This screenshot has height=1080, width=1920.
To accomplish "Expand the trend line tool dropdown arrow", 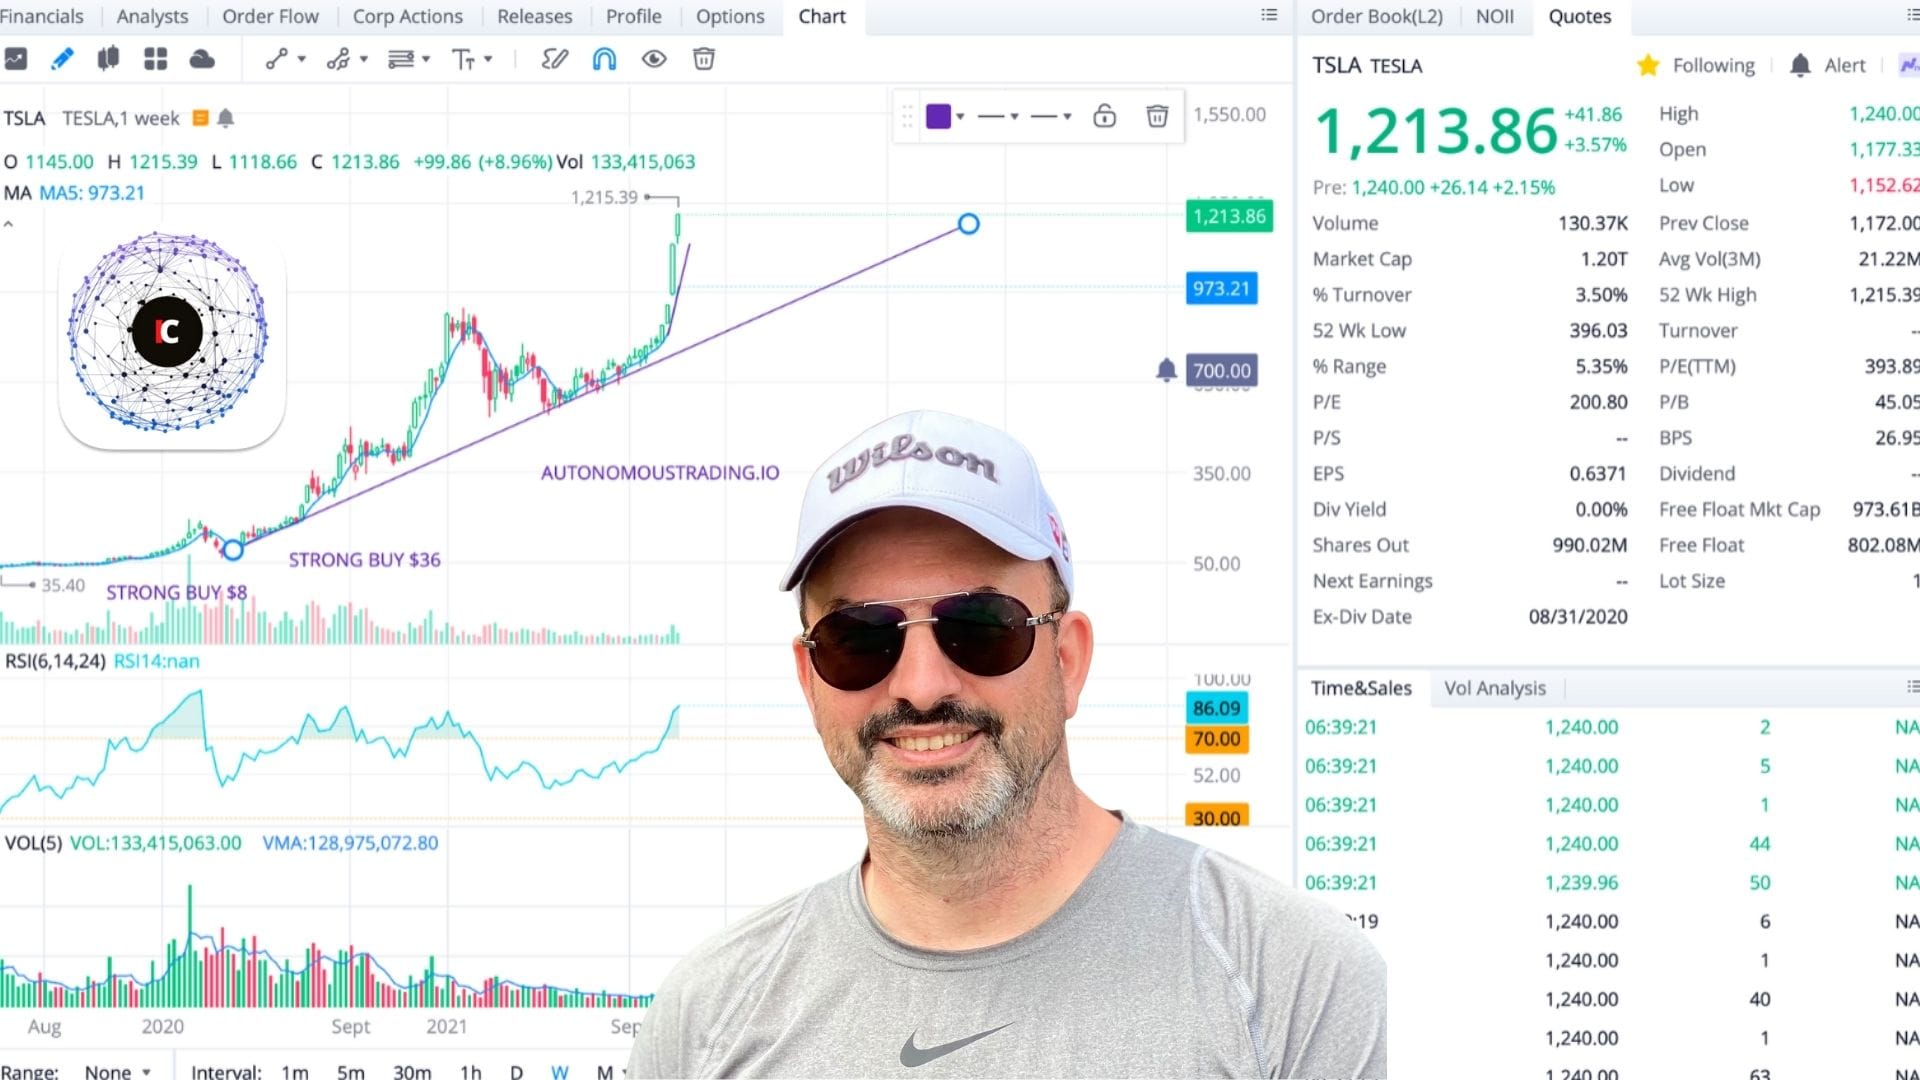I will coord(301,59).
